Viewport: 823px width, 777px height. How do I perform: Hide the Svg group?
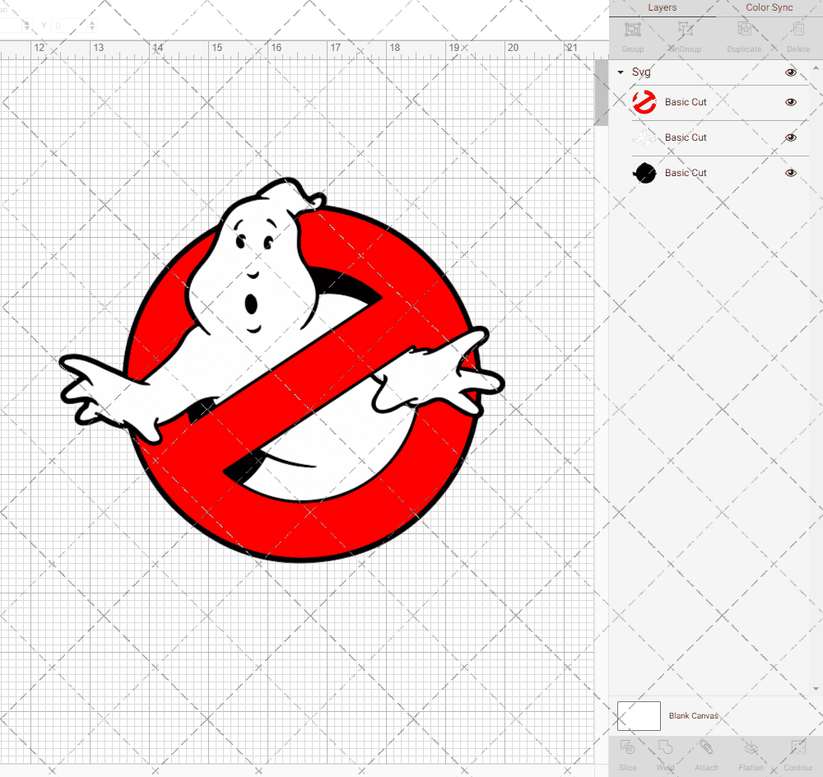pos(790,72)
